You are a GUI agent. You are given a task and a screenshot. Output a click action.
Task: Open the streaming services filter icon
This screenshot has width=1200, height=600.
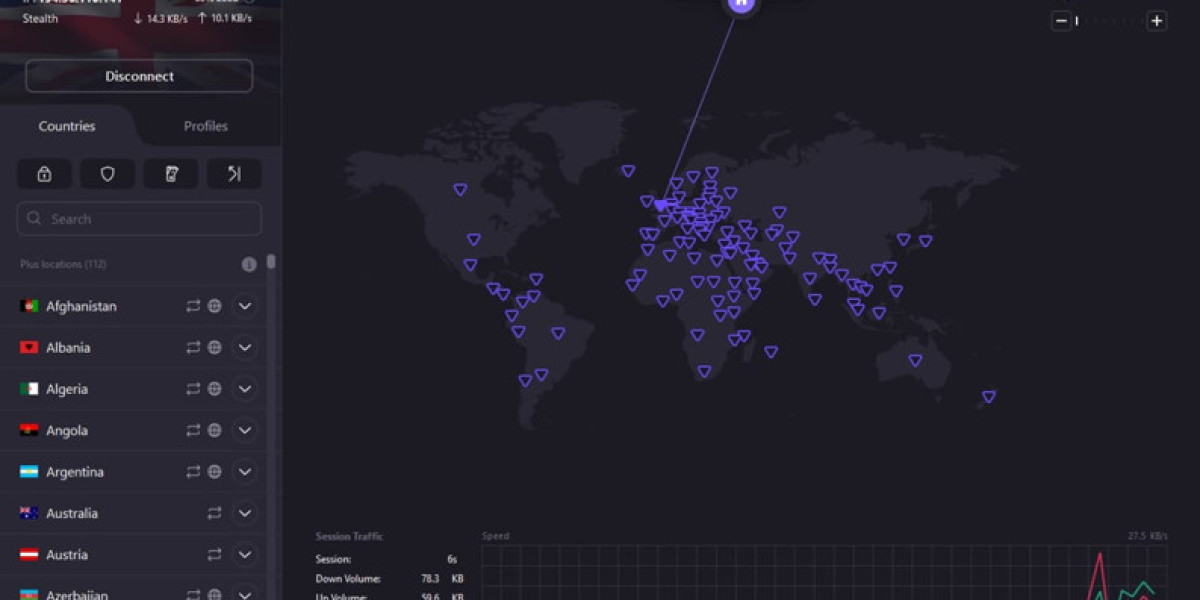click(170, 173)
